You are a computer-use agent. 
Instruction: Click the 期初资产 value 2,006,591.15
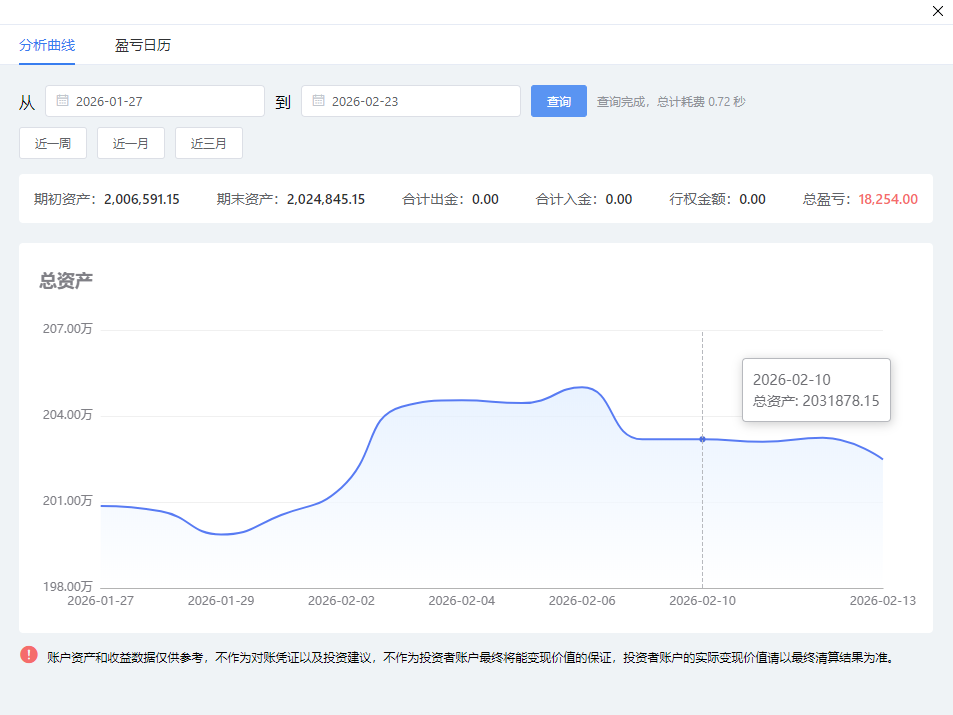(x=141, y=199)
